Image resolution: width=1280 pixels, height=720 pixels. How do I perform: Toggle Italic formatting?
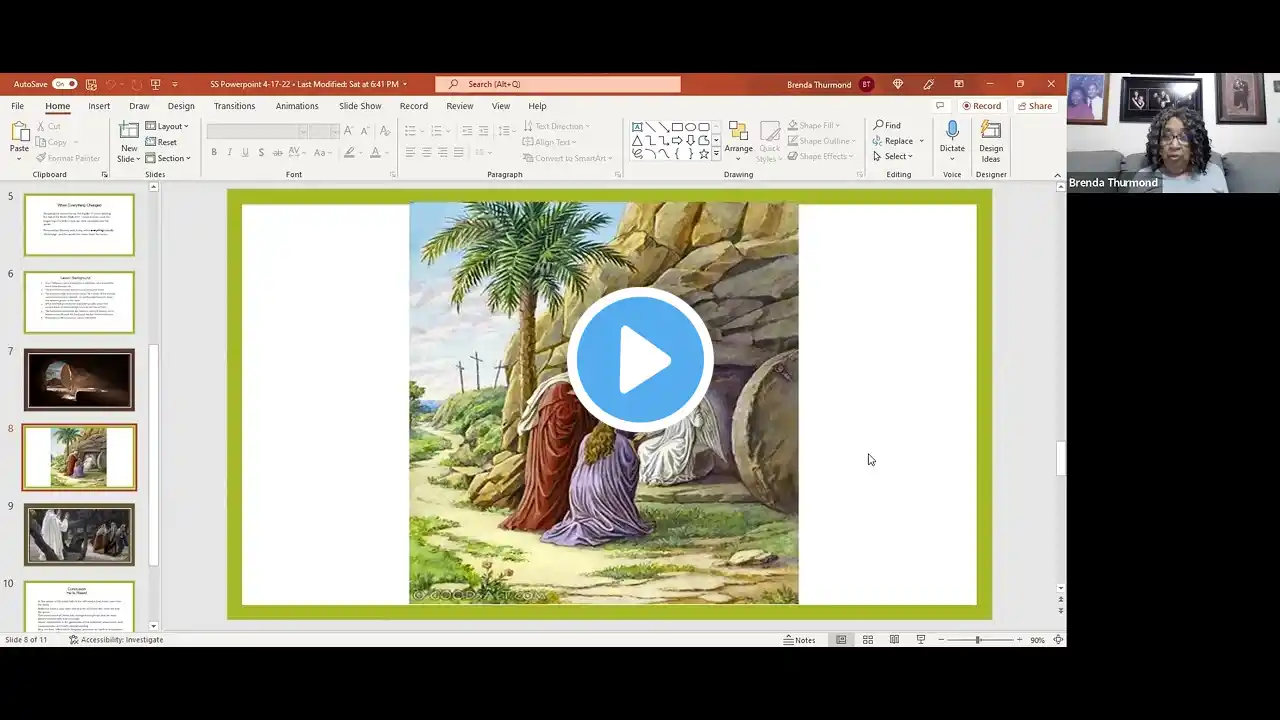(230, 153)
